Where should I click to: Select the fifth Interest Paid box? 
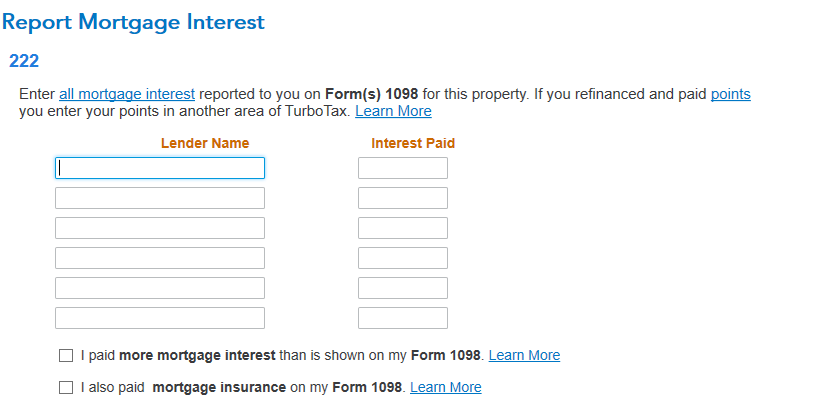[x=403, y=288]
